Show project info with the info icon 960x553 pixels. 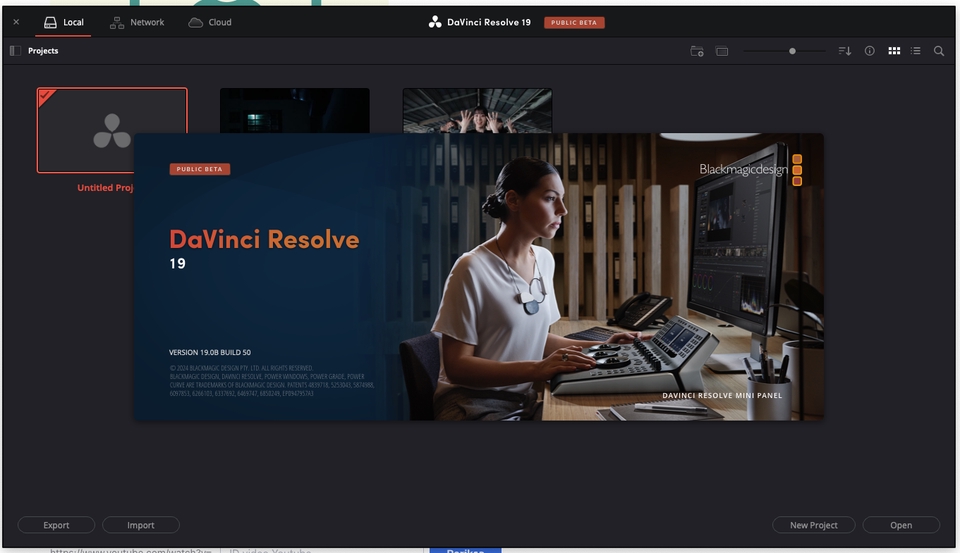click(x=869, y=51)
